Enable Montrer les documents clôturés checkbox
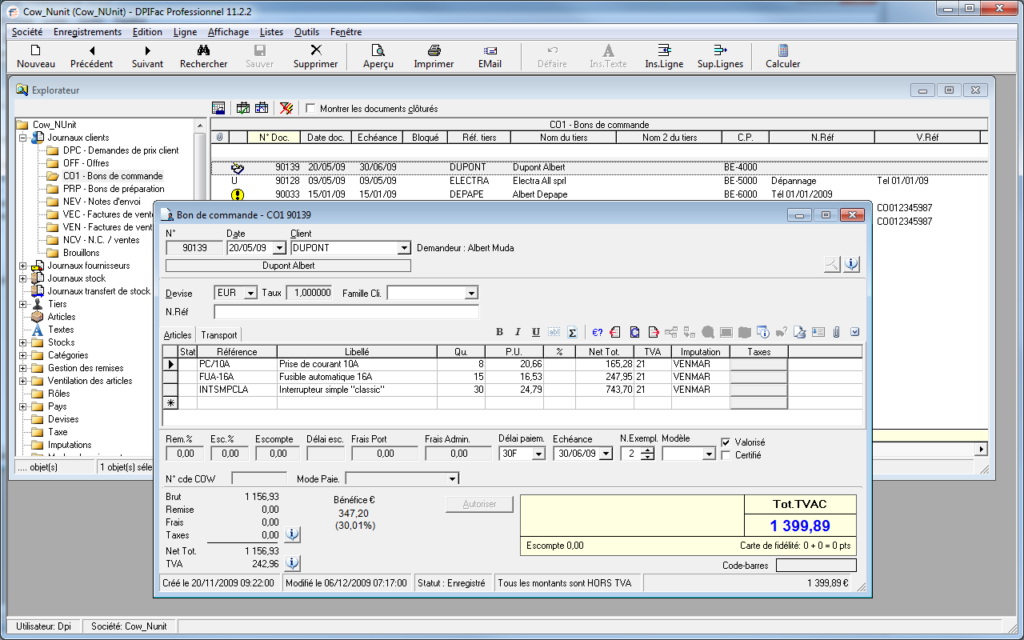The image size is (1024, 640). pyautogui.click(x=310, y=108)
